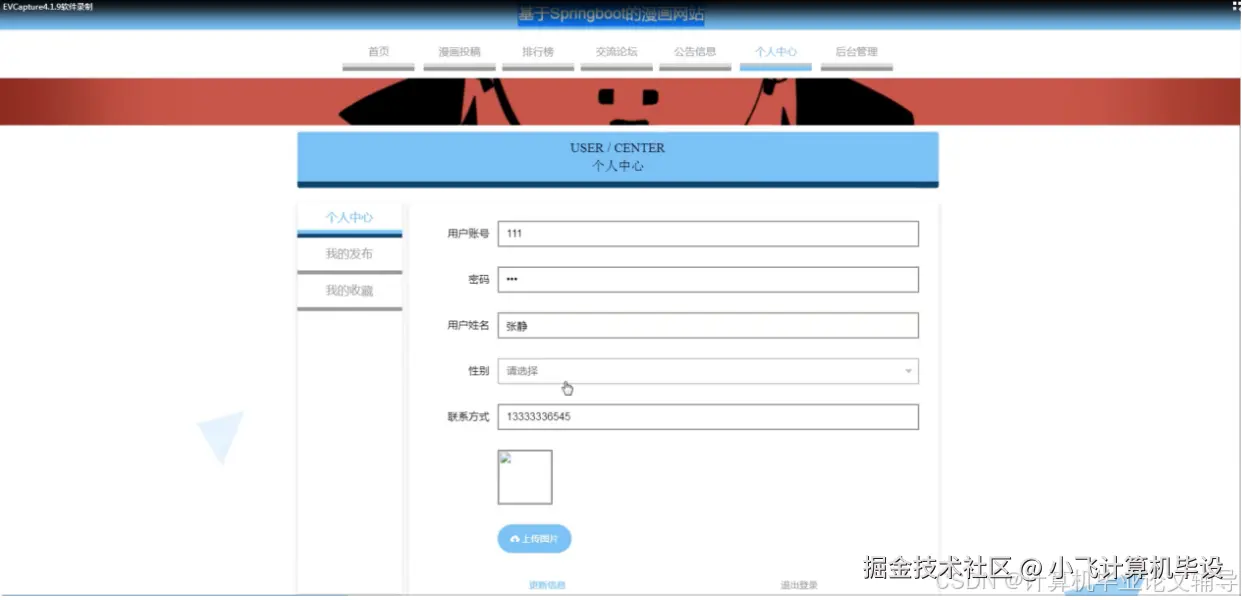Open the 首页 navigation tab
Screen dimensions: 1242x600
tap(378, 53)
